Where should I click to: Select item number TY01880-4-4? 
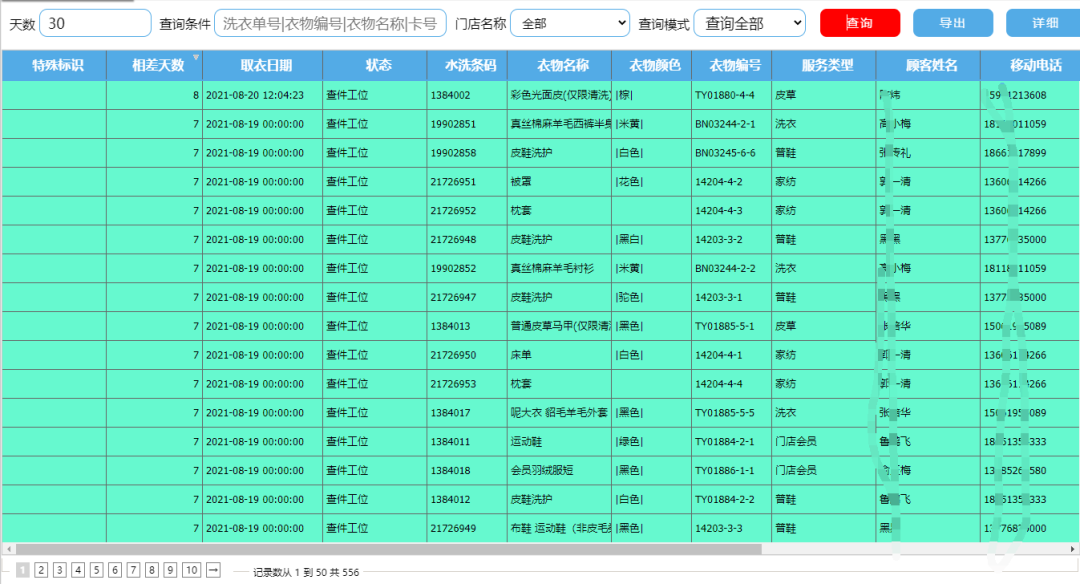[x=731, y=95]
